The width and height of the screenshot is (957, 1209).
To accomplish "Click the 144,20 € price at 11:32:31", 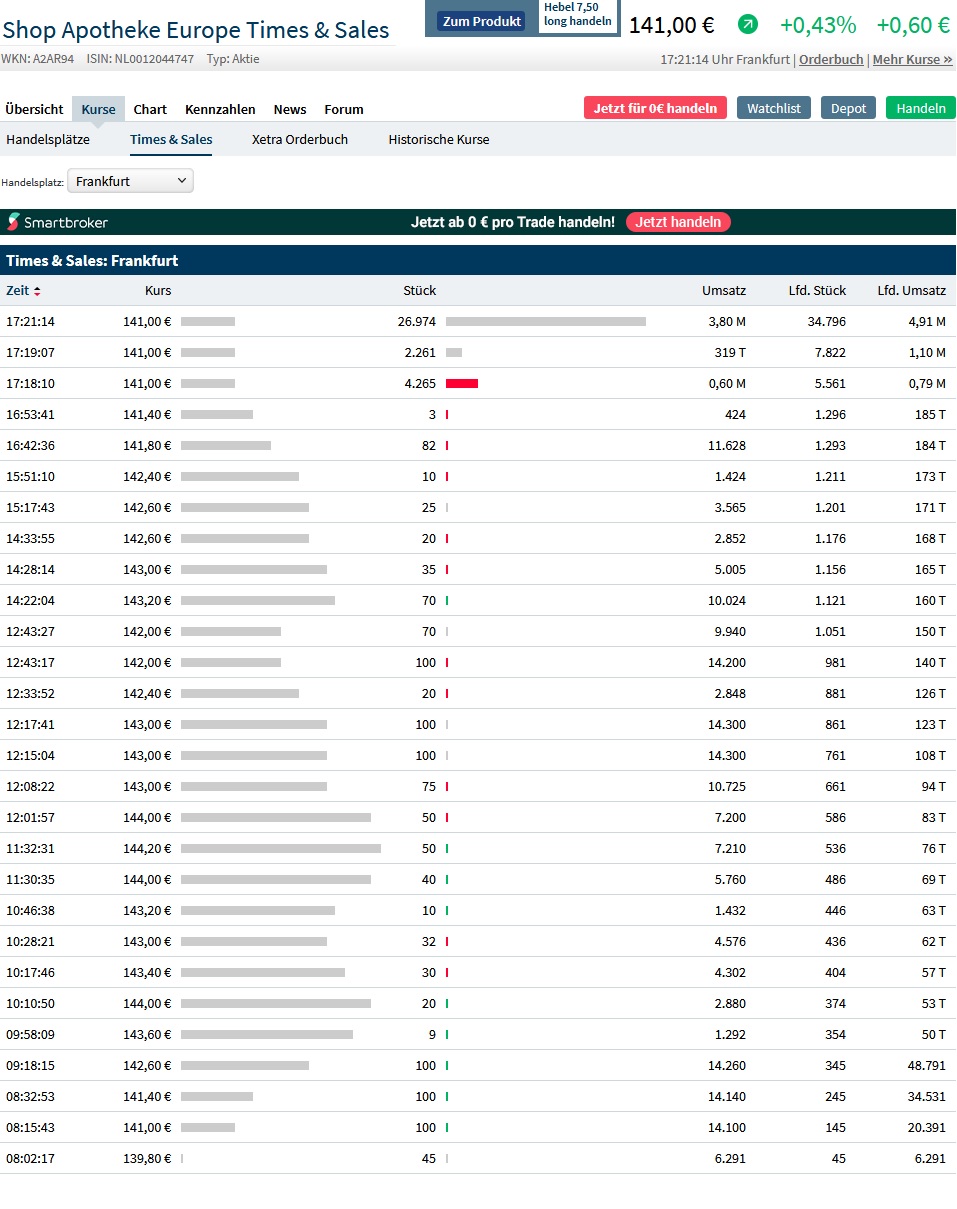I will click(147, 849).
